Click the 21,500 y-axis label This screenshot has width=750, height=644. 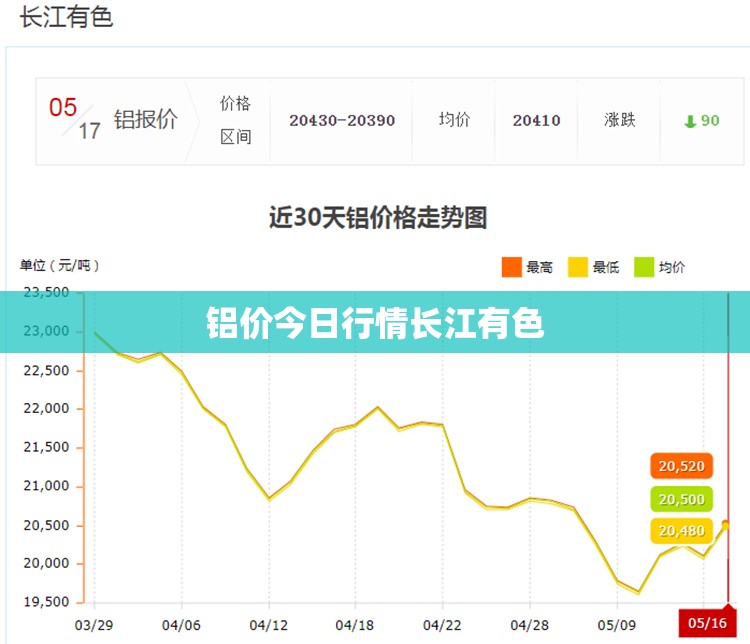pyautogui.click(x=46, y=447)
